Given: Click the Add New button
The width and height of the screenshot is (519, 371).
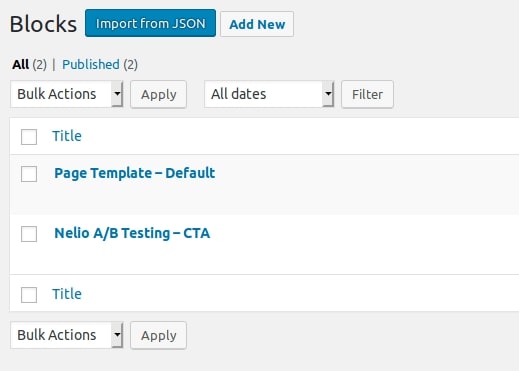Looking at the screenshot, I should [257, 24].
